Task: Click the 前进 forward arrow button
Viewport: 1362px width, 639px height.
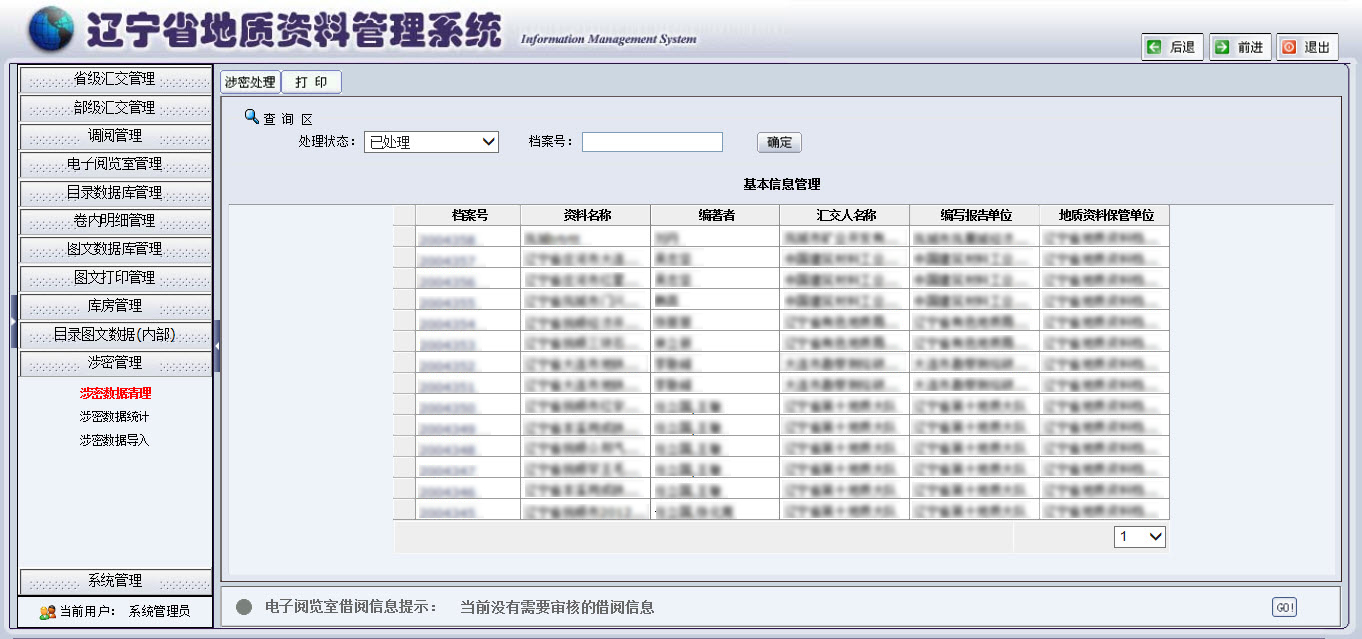Action: tap(1240, 47)
